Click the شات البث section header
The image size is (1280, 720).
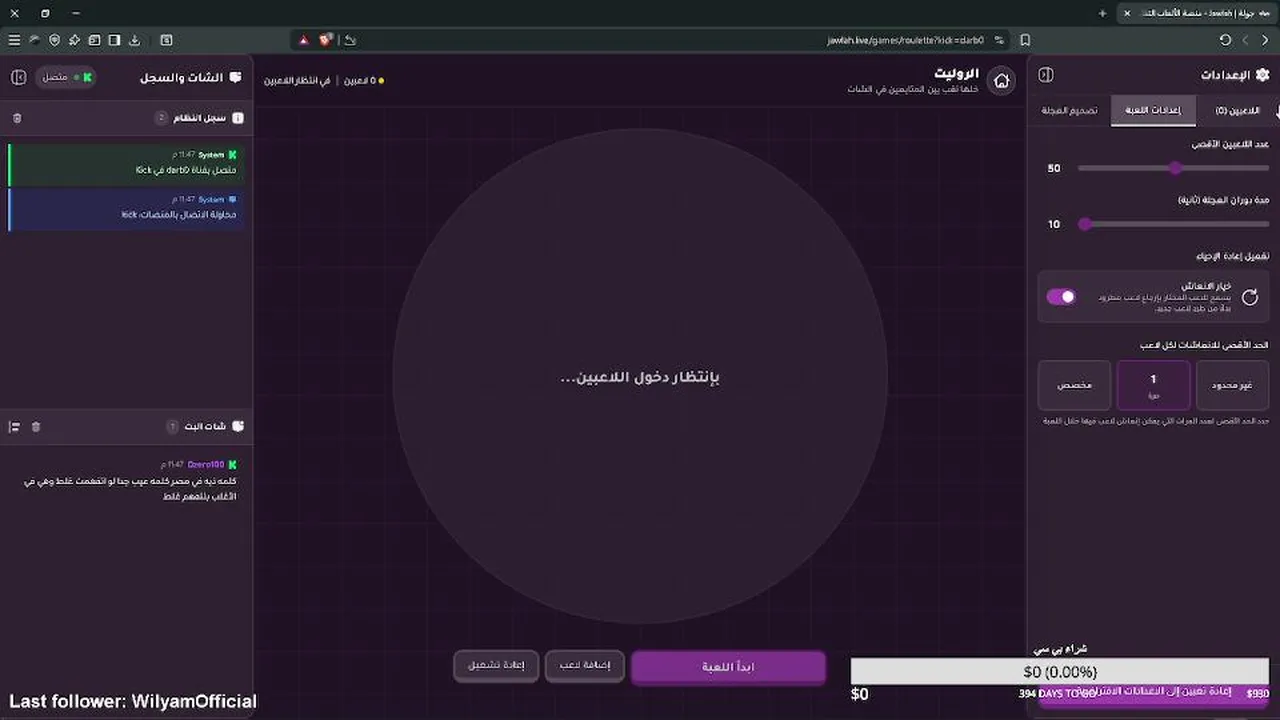click(x=125, y=427)
